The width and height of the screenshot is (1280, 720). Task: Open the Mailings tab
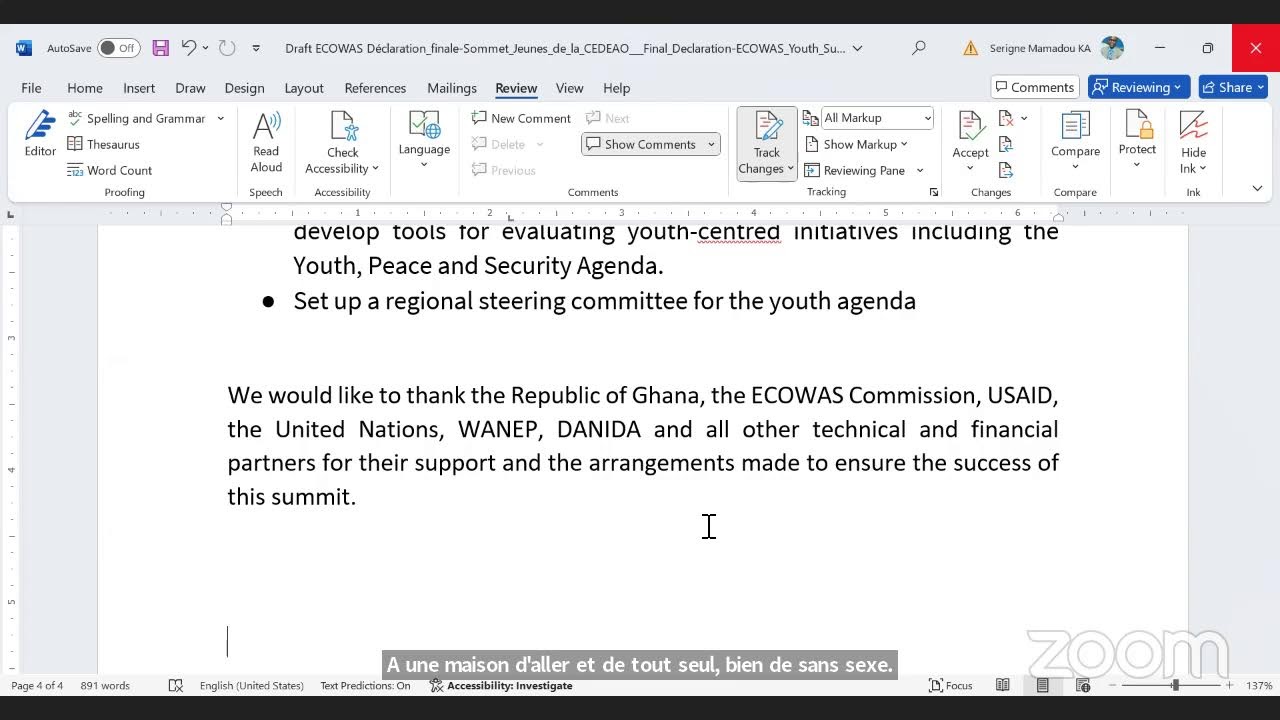452,88
